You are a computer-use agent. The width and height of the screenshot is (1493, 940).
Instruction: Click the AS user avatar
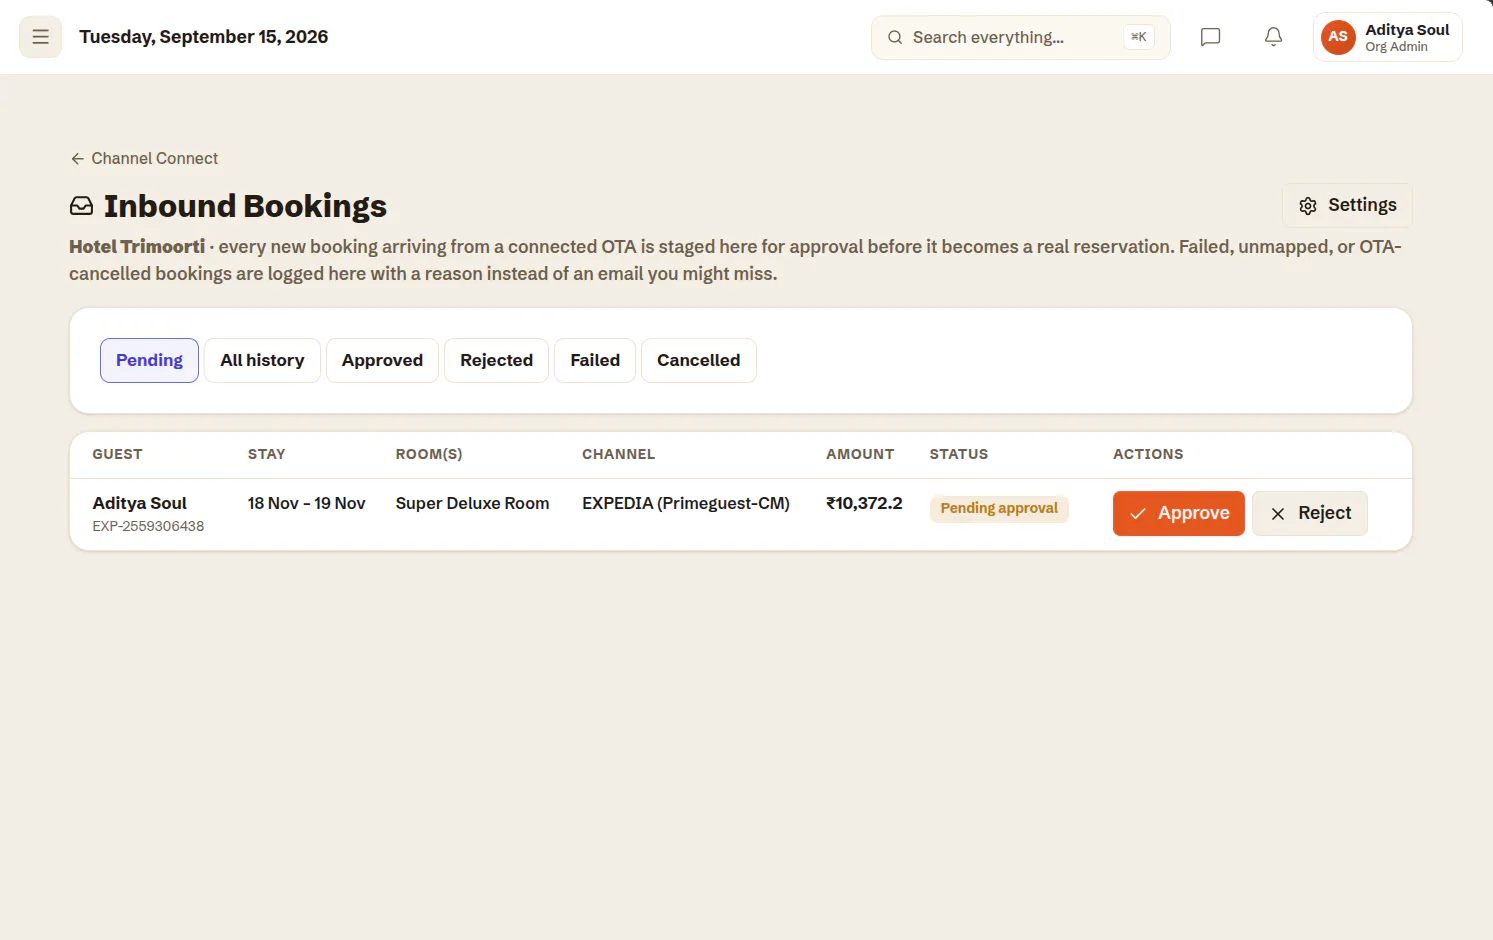[x=1338, y=37]
